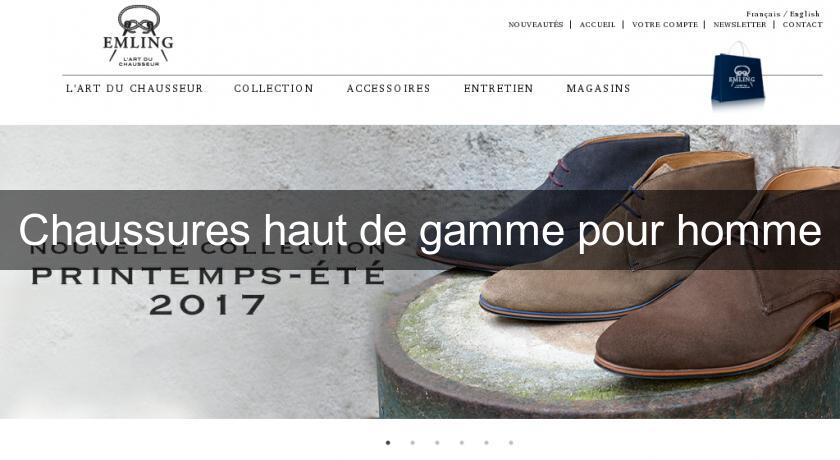Open the Contact link

pyautogui.click(x=802, y=25)
